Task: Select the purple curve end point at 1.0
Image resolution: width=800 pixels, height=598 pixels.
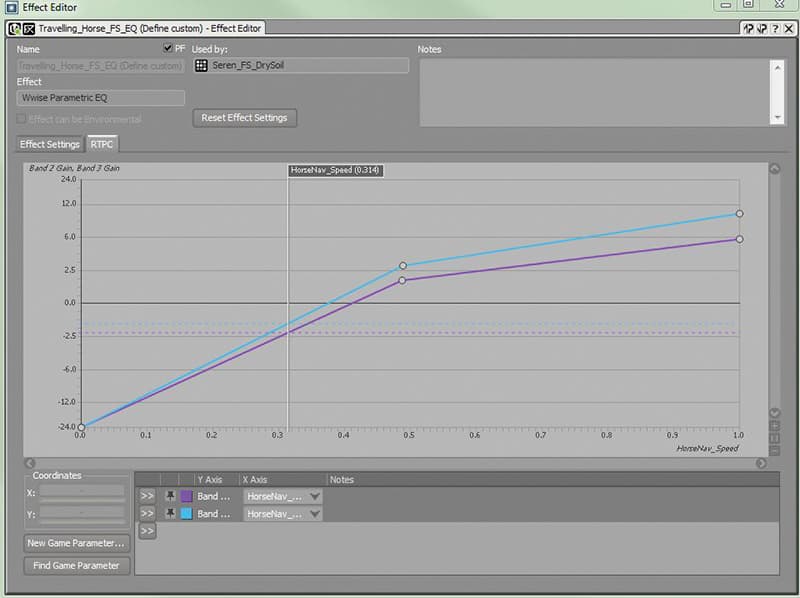Action: [739, 239]
